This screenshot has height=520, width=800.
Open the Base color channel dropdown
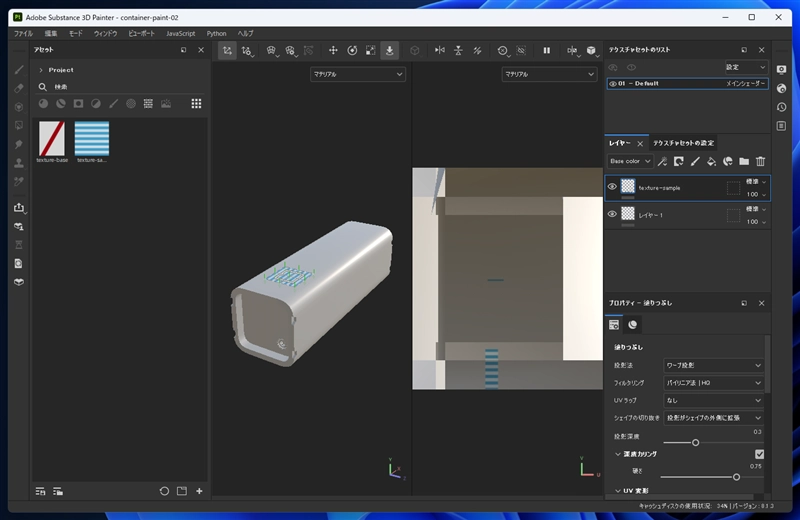pos(630,161)
